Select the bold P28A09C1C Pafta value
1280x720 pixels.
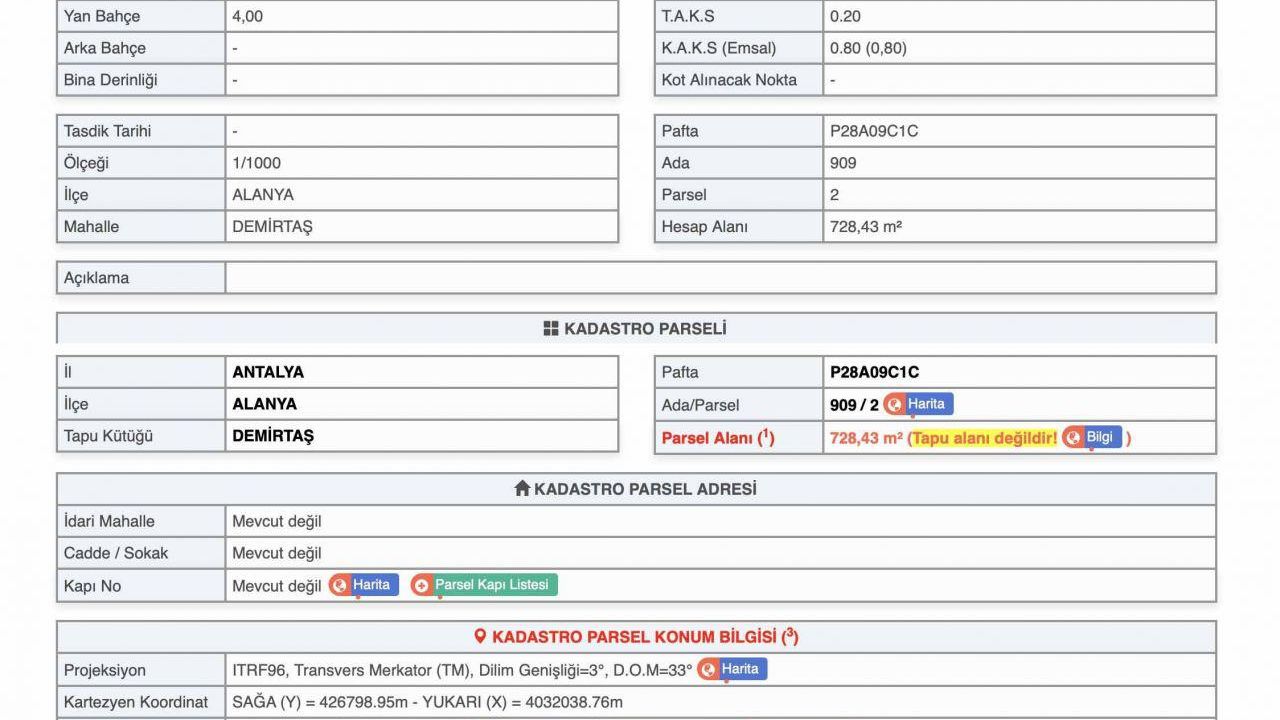(874, 372)
